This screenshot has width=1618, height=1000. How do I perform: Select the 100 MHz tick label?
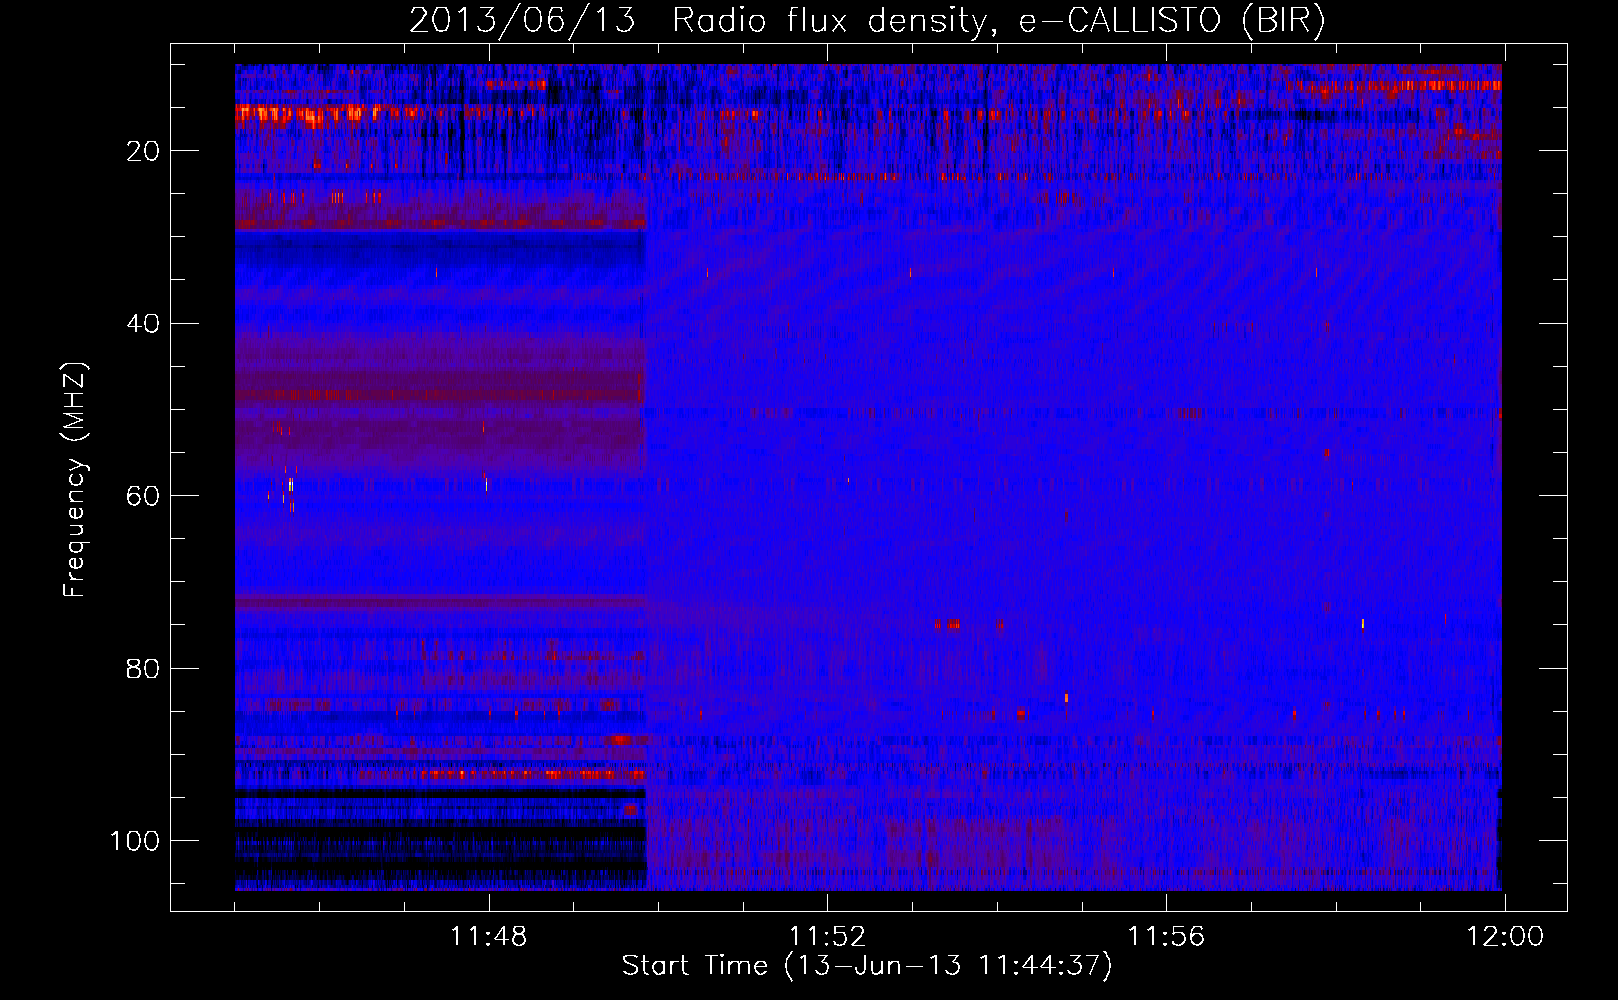[135, 841]
